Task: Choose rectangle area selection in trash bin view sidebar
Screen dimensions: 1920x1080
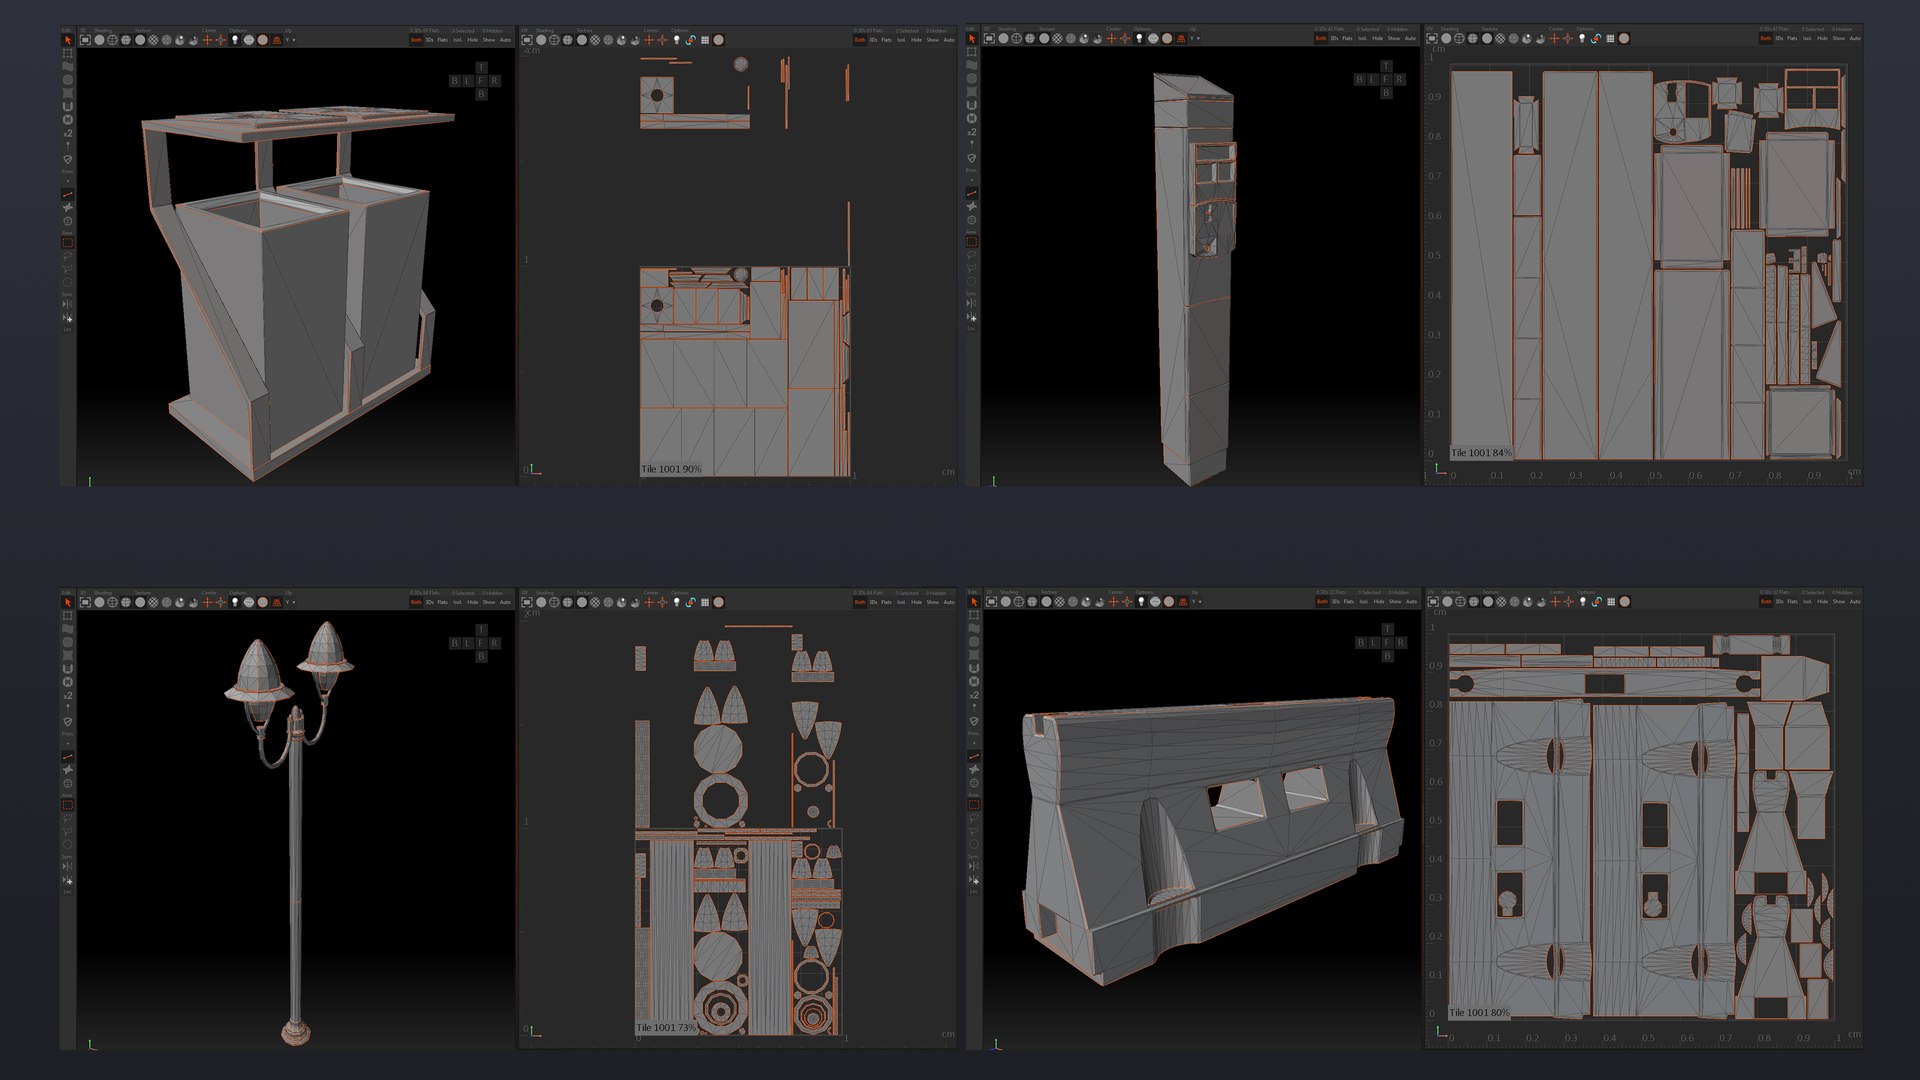Action: click(x=68, y=242)
